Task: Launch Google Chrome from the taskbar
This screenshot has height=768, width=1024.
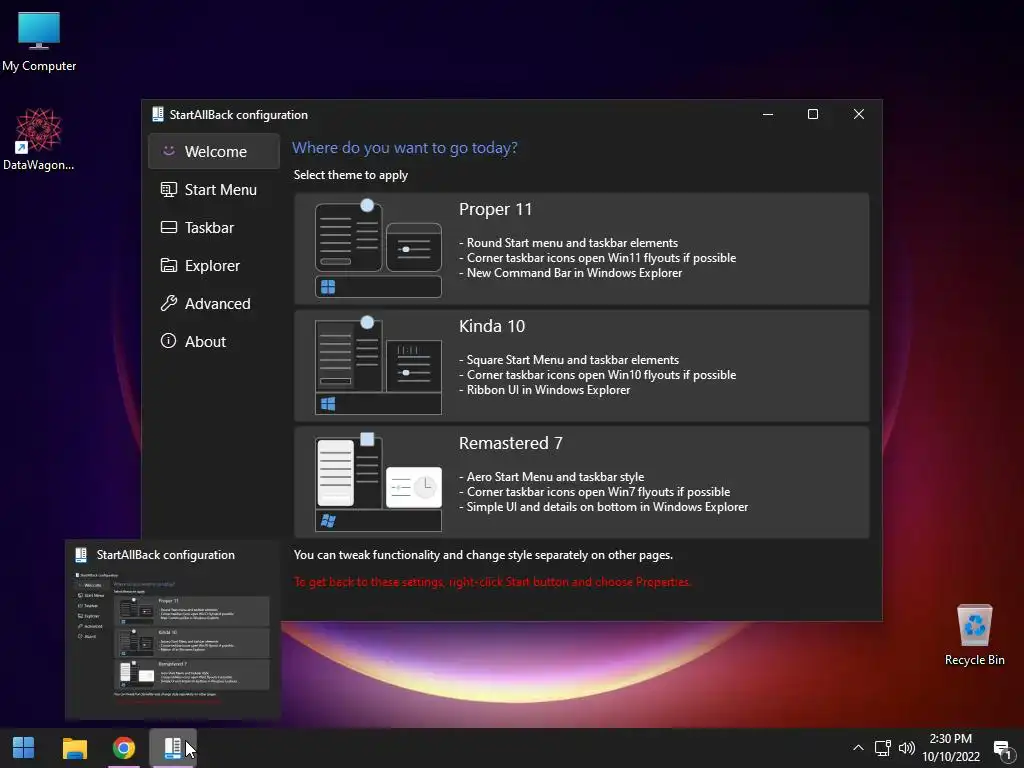Action: click(x=123, y=748)
